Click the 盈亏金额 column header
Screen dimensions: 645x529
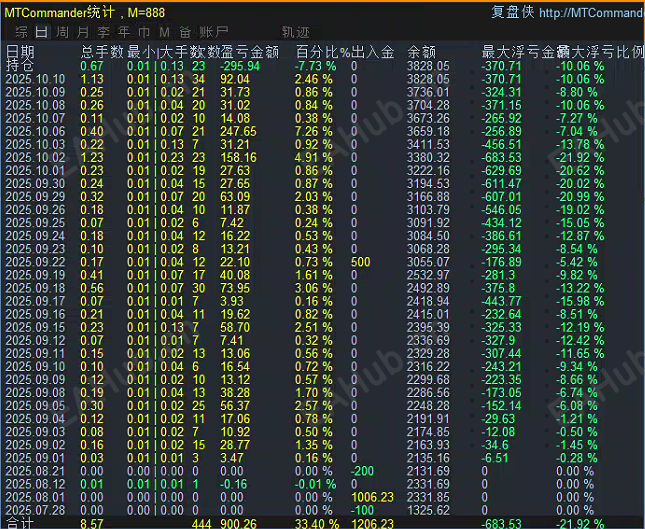250,52
